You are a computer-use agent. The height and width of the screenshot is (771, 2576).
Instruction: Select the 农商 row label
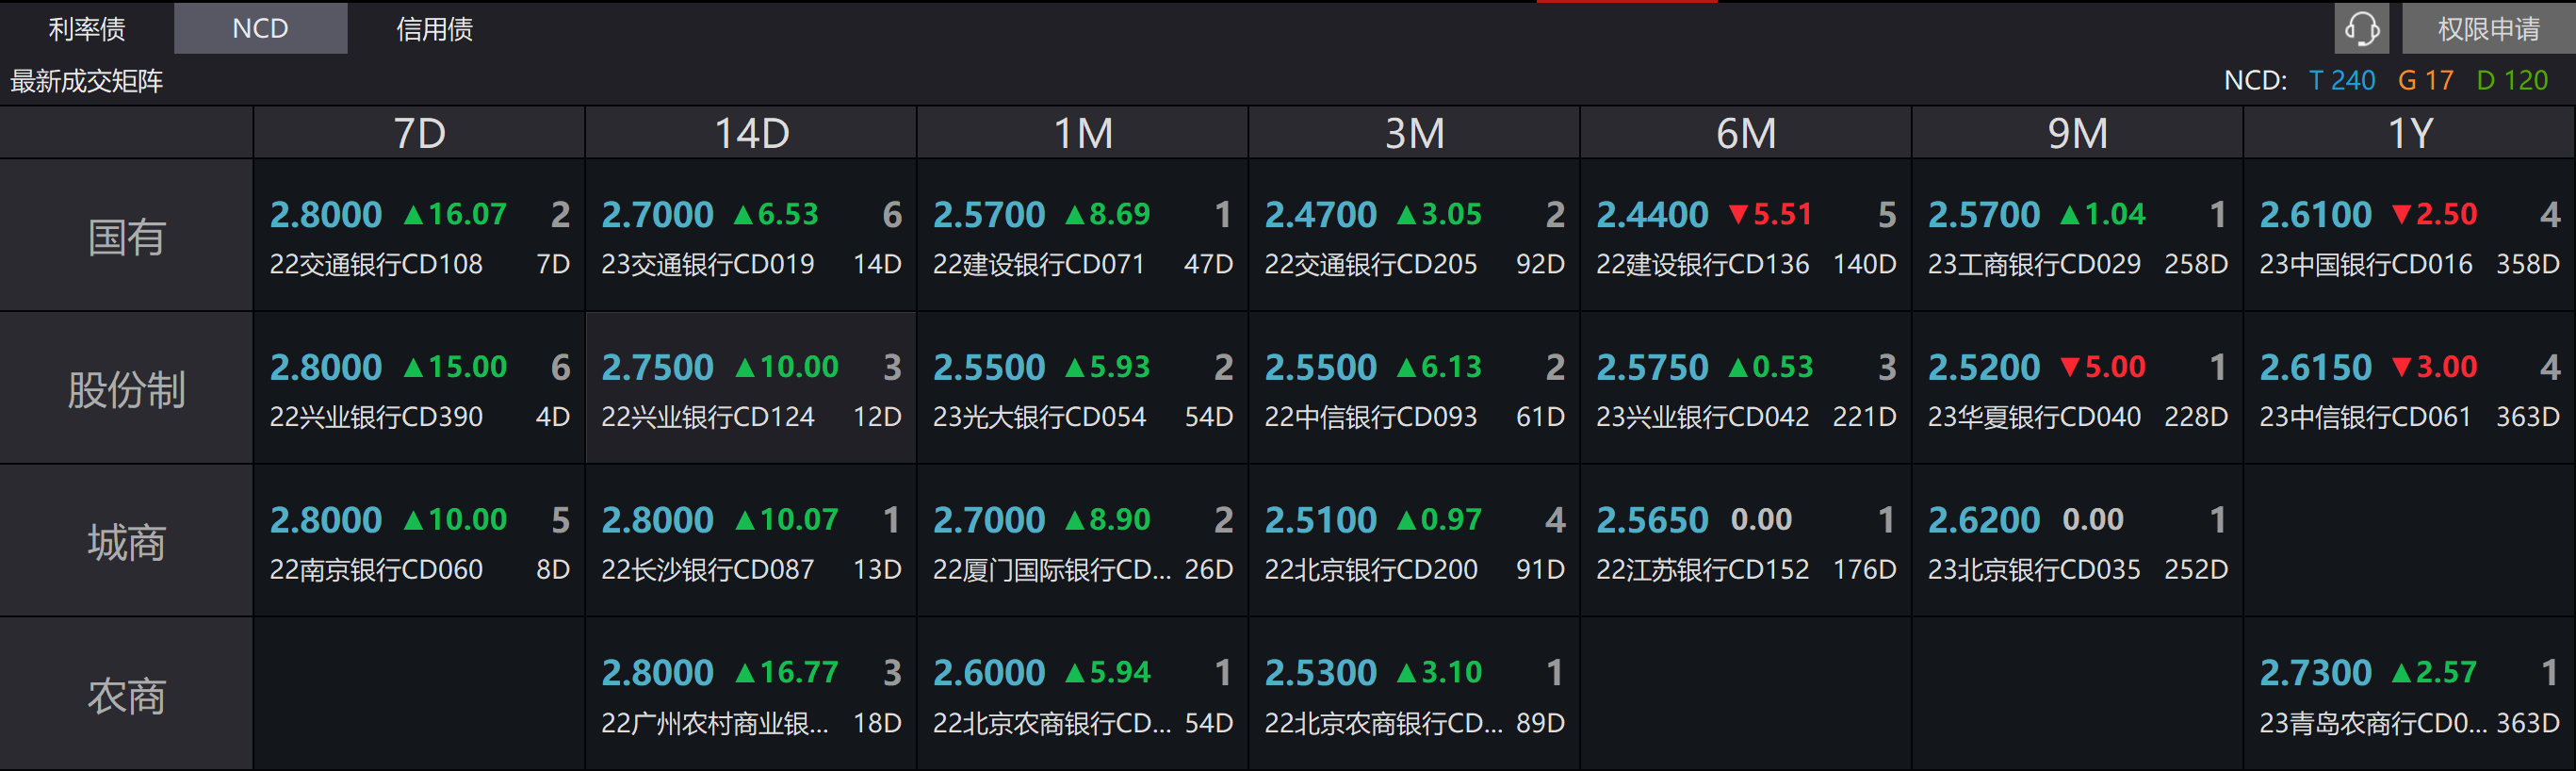pyautogui.click(x=126, y=694)
